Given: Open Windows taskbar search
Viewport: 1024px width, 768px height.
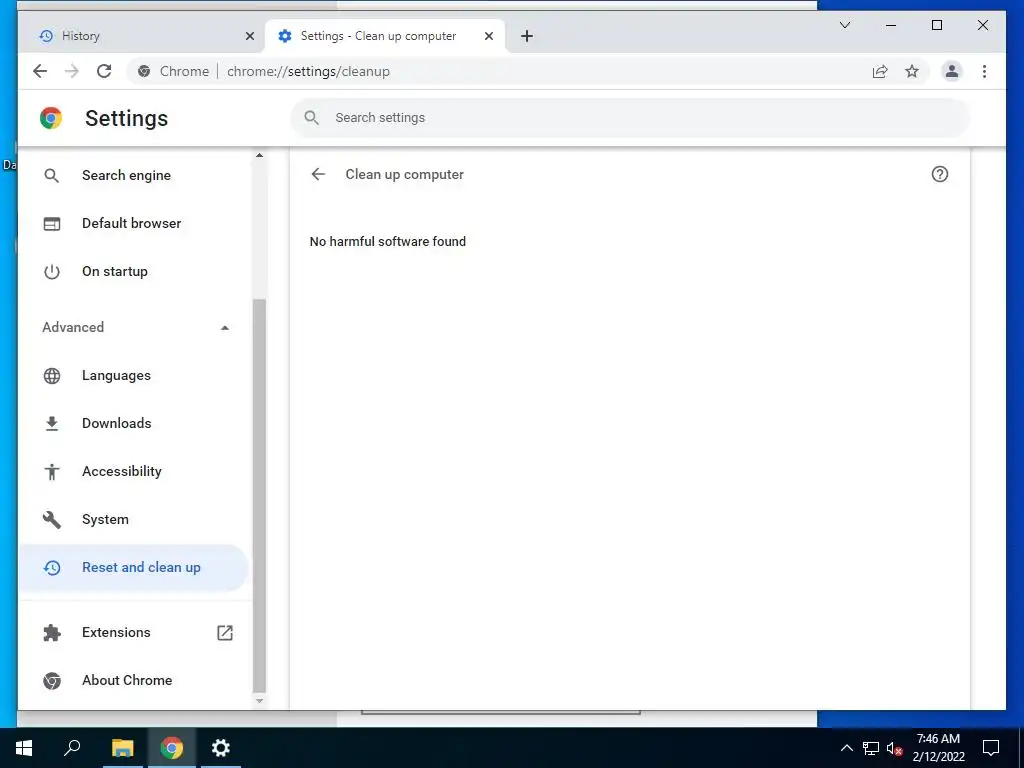Looking at the screenshot, I should click(x=72, y=748).
